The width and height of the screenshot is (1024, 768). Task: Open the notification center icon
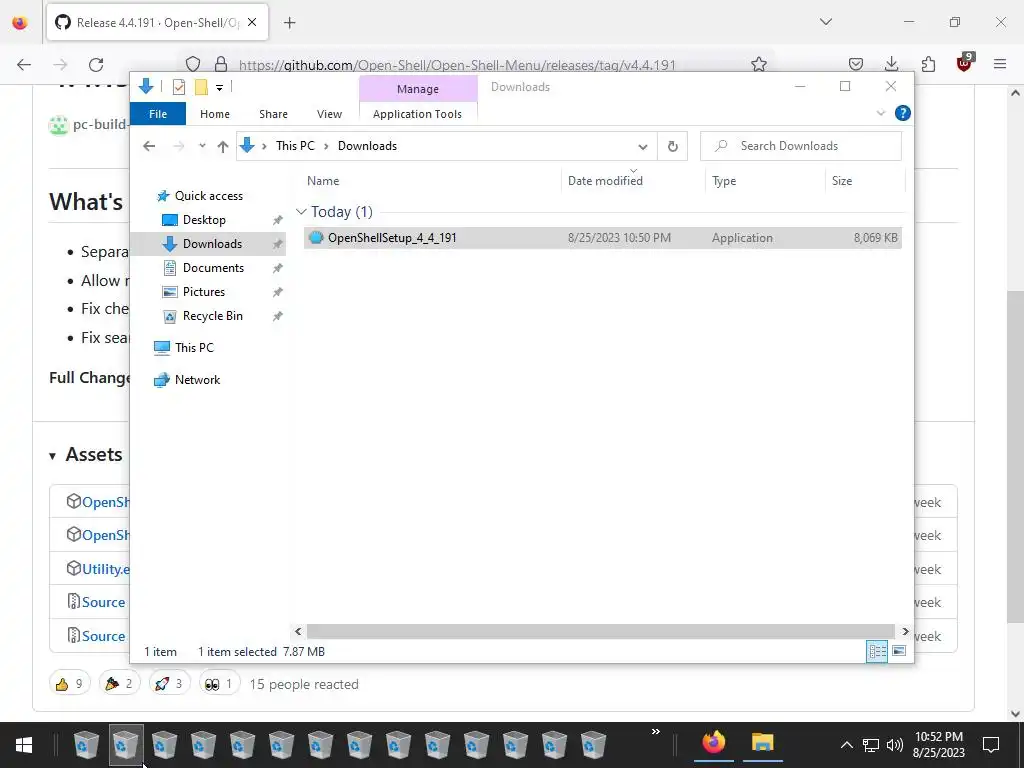pos(991,744)
